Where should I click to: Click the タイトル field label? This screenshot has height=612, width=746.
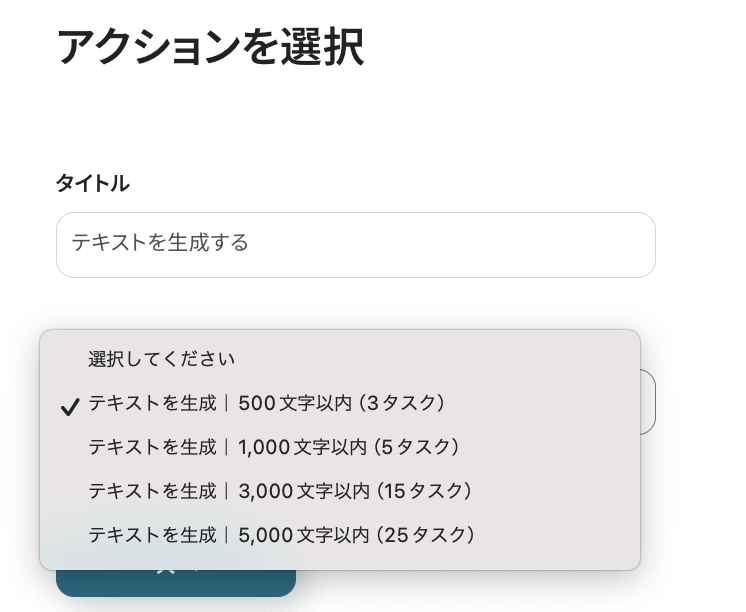click(x=92, y=183)
